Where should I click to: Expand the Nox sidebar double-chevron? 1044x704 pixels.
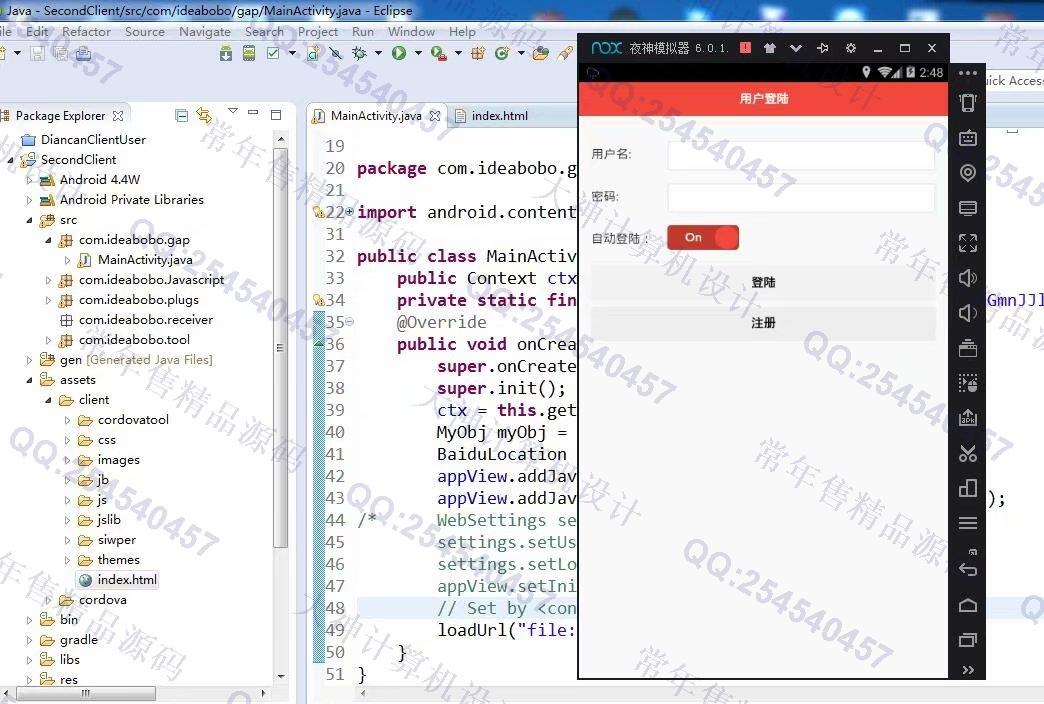(x=967, y=670)
